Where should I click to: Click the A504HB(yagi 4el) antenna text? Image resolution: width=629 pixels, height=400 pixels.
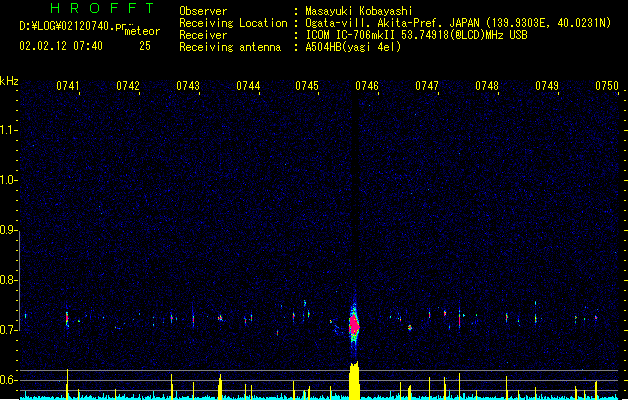click(x=353, y=47)
